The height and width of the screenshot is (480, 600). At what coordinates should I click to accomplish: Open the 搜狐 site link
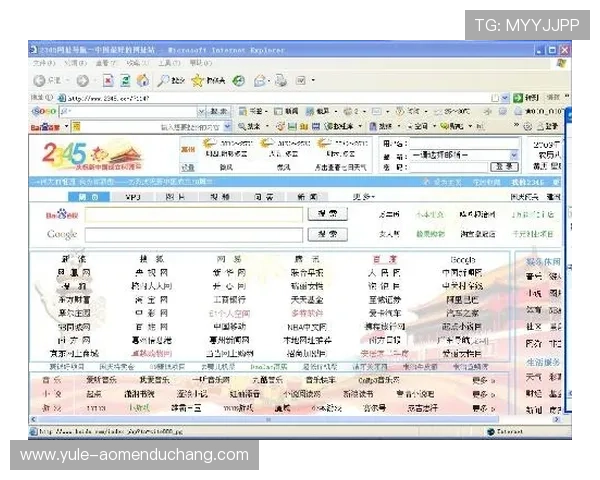coord(152,260)
